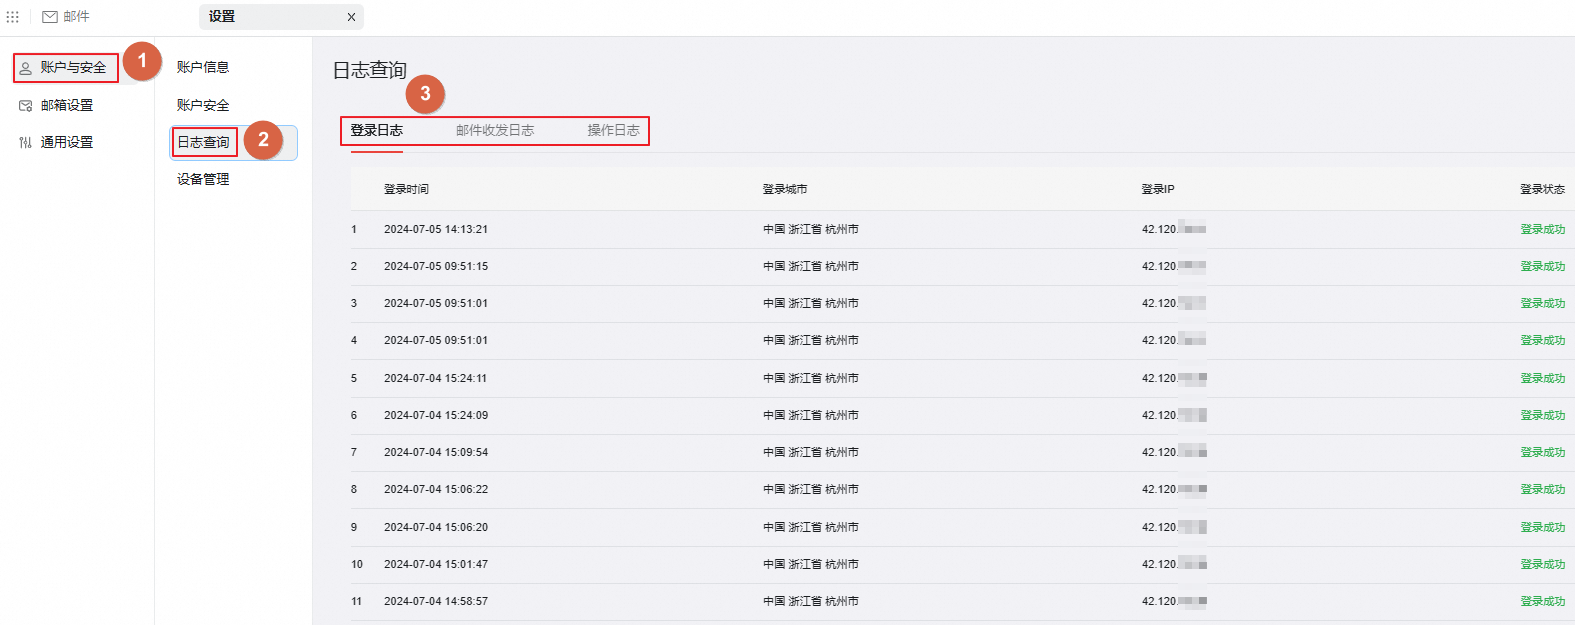1575x625 pixels.
Task: Open 账户信息 submenu item
Action: coord(203,67)
